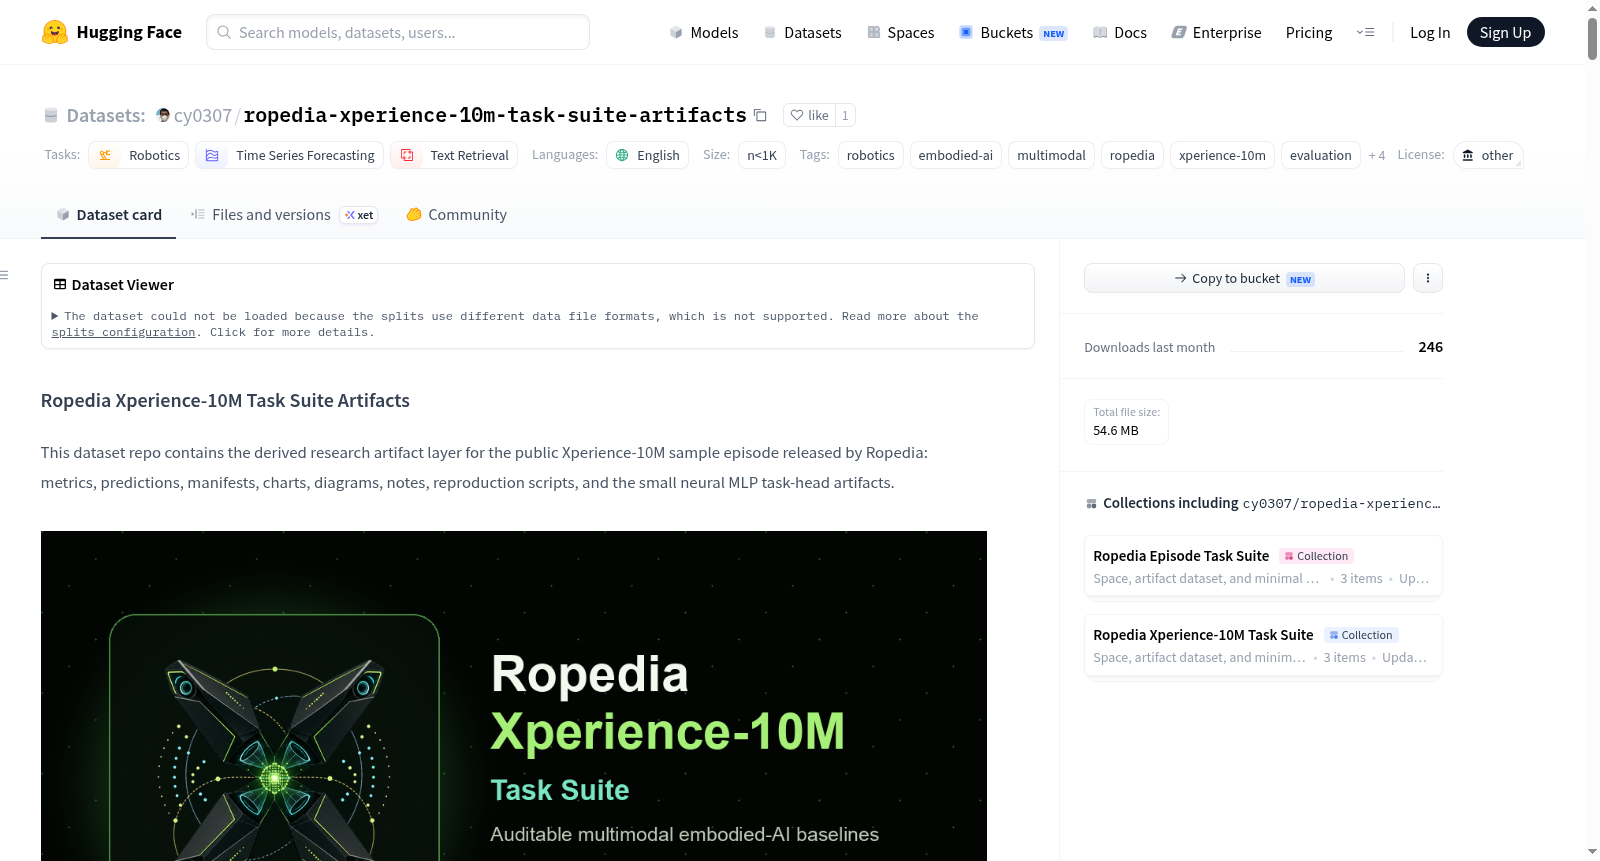1600x861 pixels.
Task: Click the Collections section icon
Action: (1091, 503)
